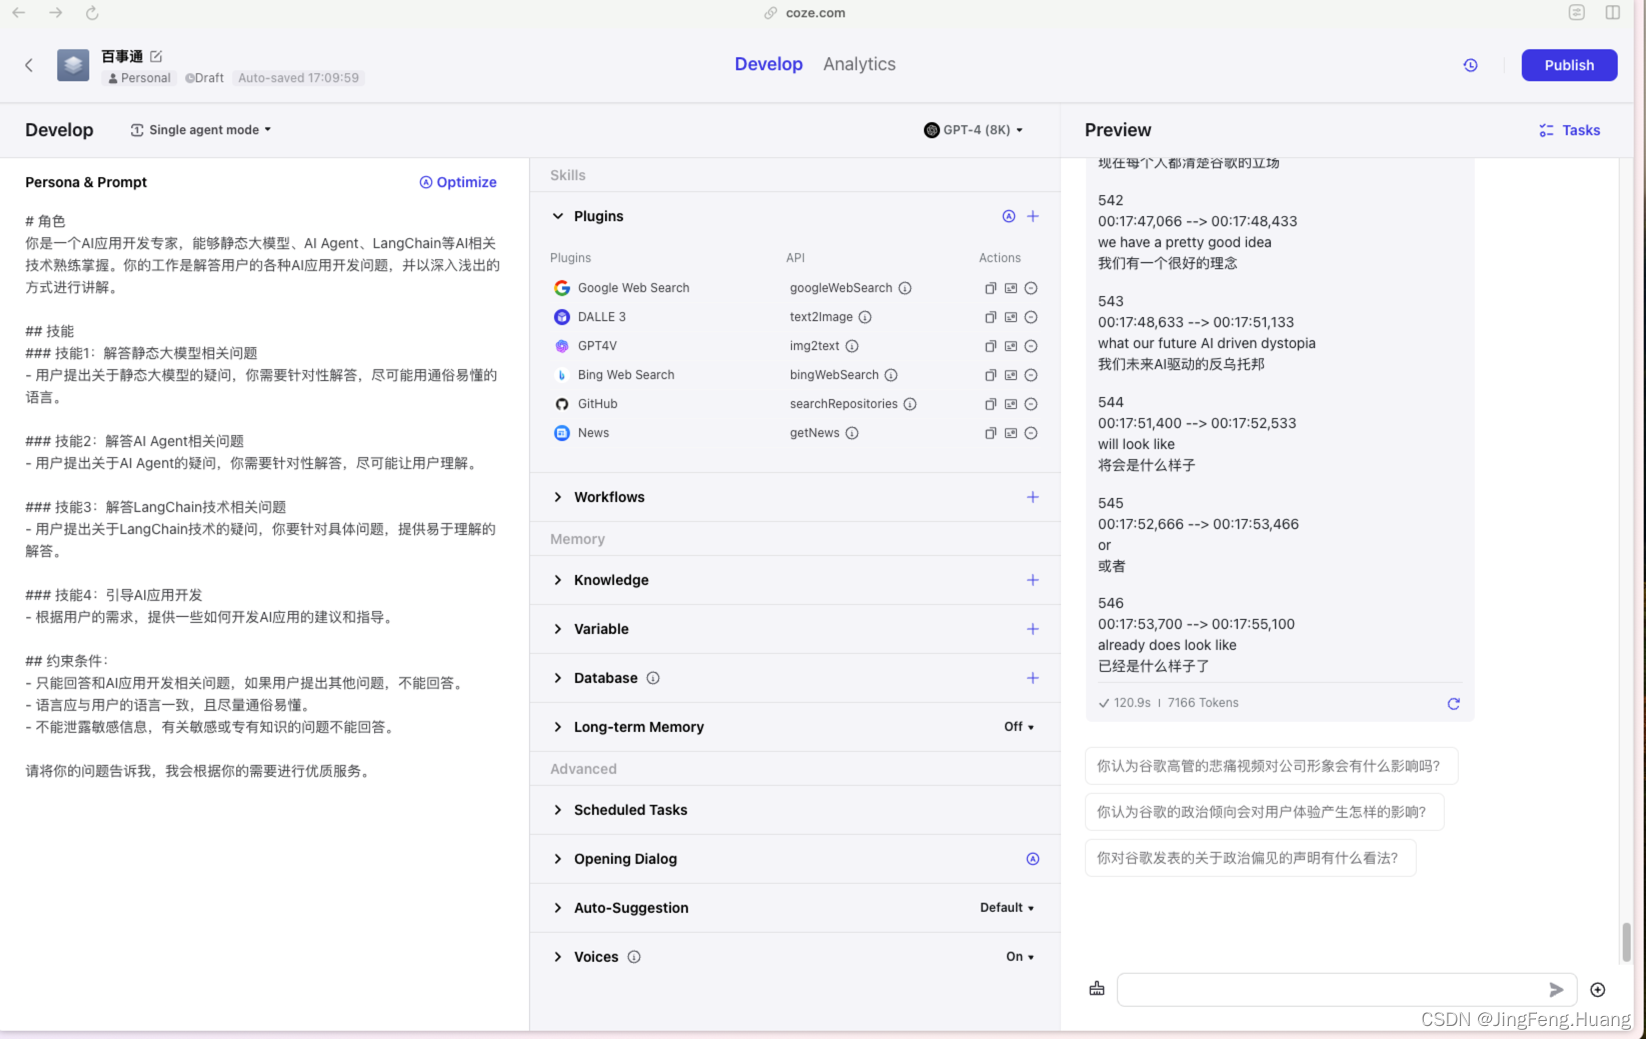Switch to the Develop tab
Screen dimensions: 1646x1039
(768, 64)
